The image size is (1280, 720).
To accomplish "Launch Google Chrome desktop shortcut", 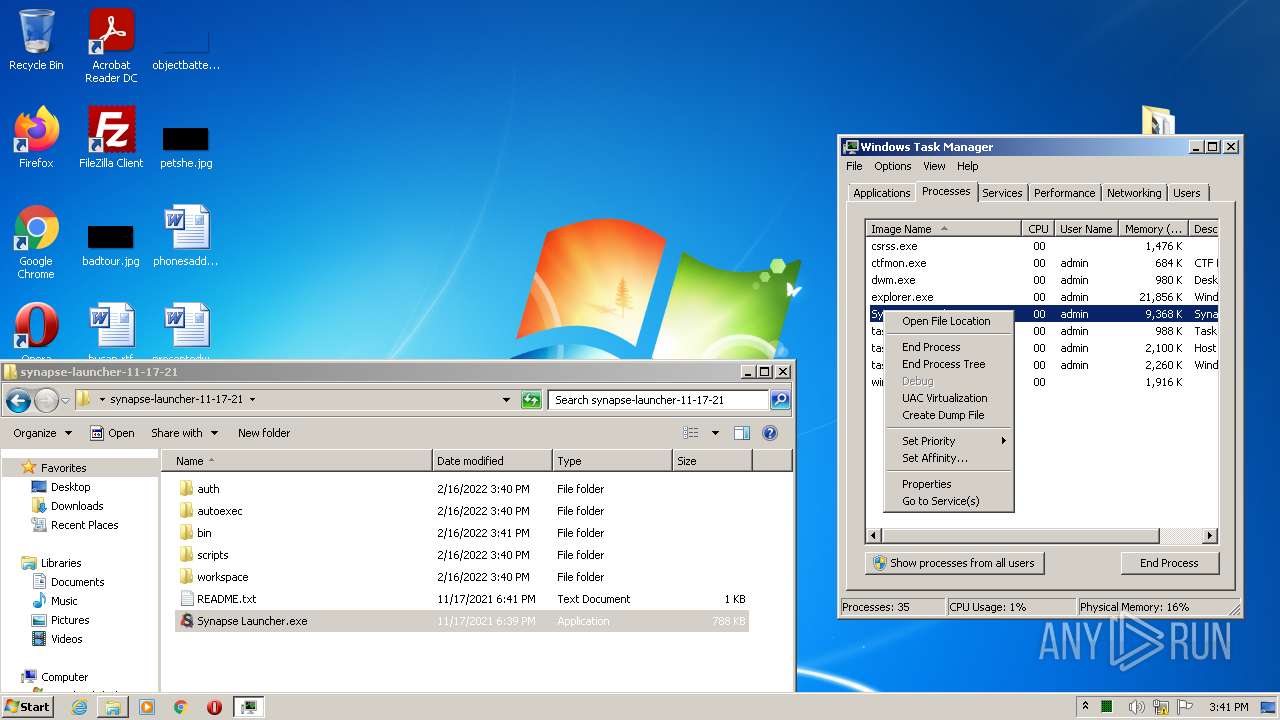I will (36, 242).
